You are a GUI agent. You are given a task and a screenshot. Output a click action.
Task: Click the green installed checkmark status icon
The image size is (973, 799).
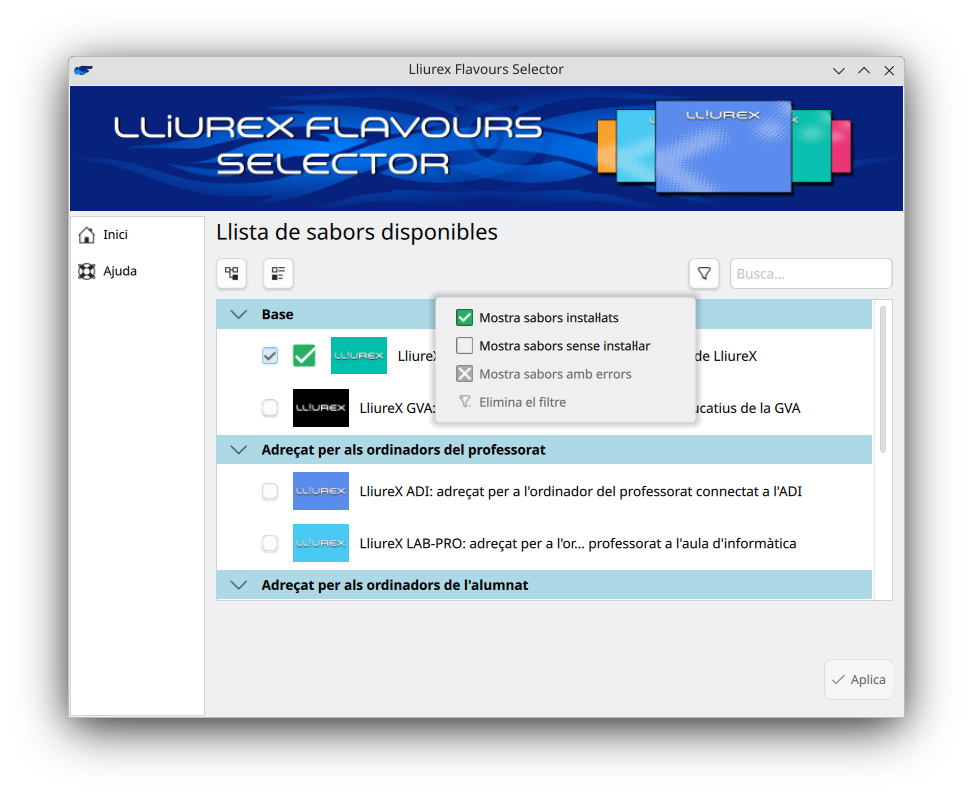[304, 356]
